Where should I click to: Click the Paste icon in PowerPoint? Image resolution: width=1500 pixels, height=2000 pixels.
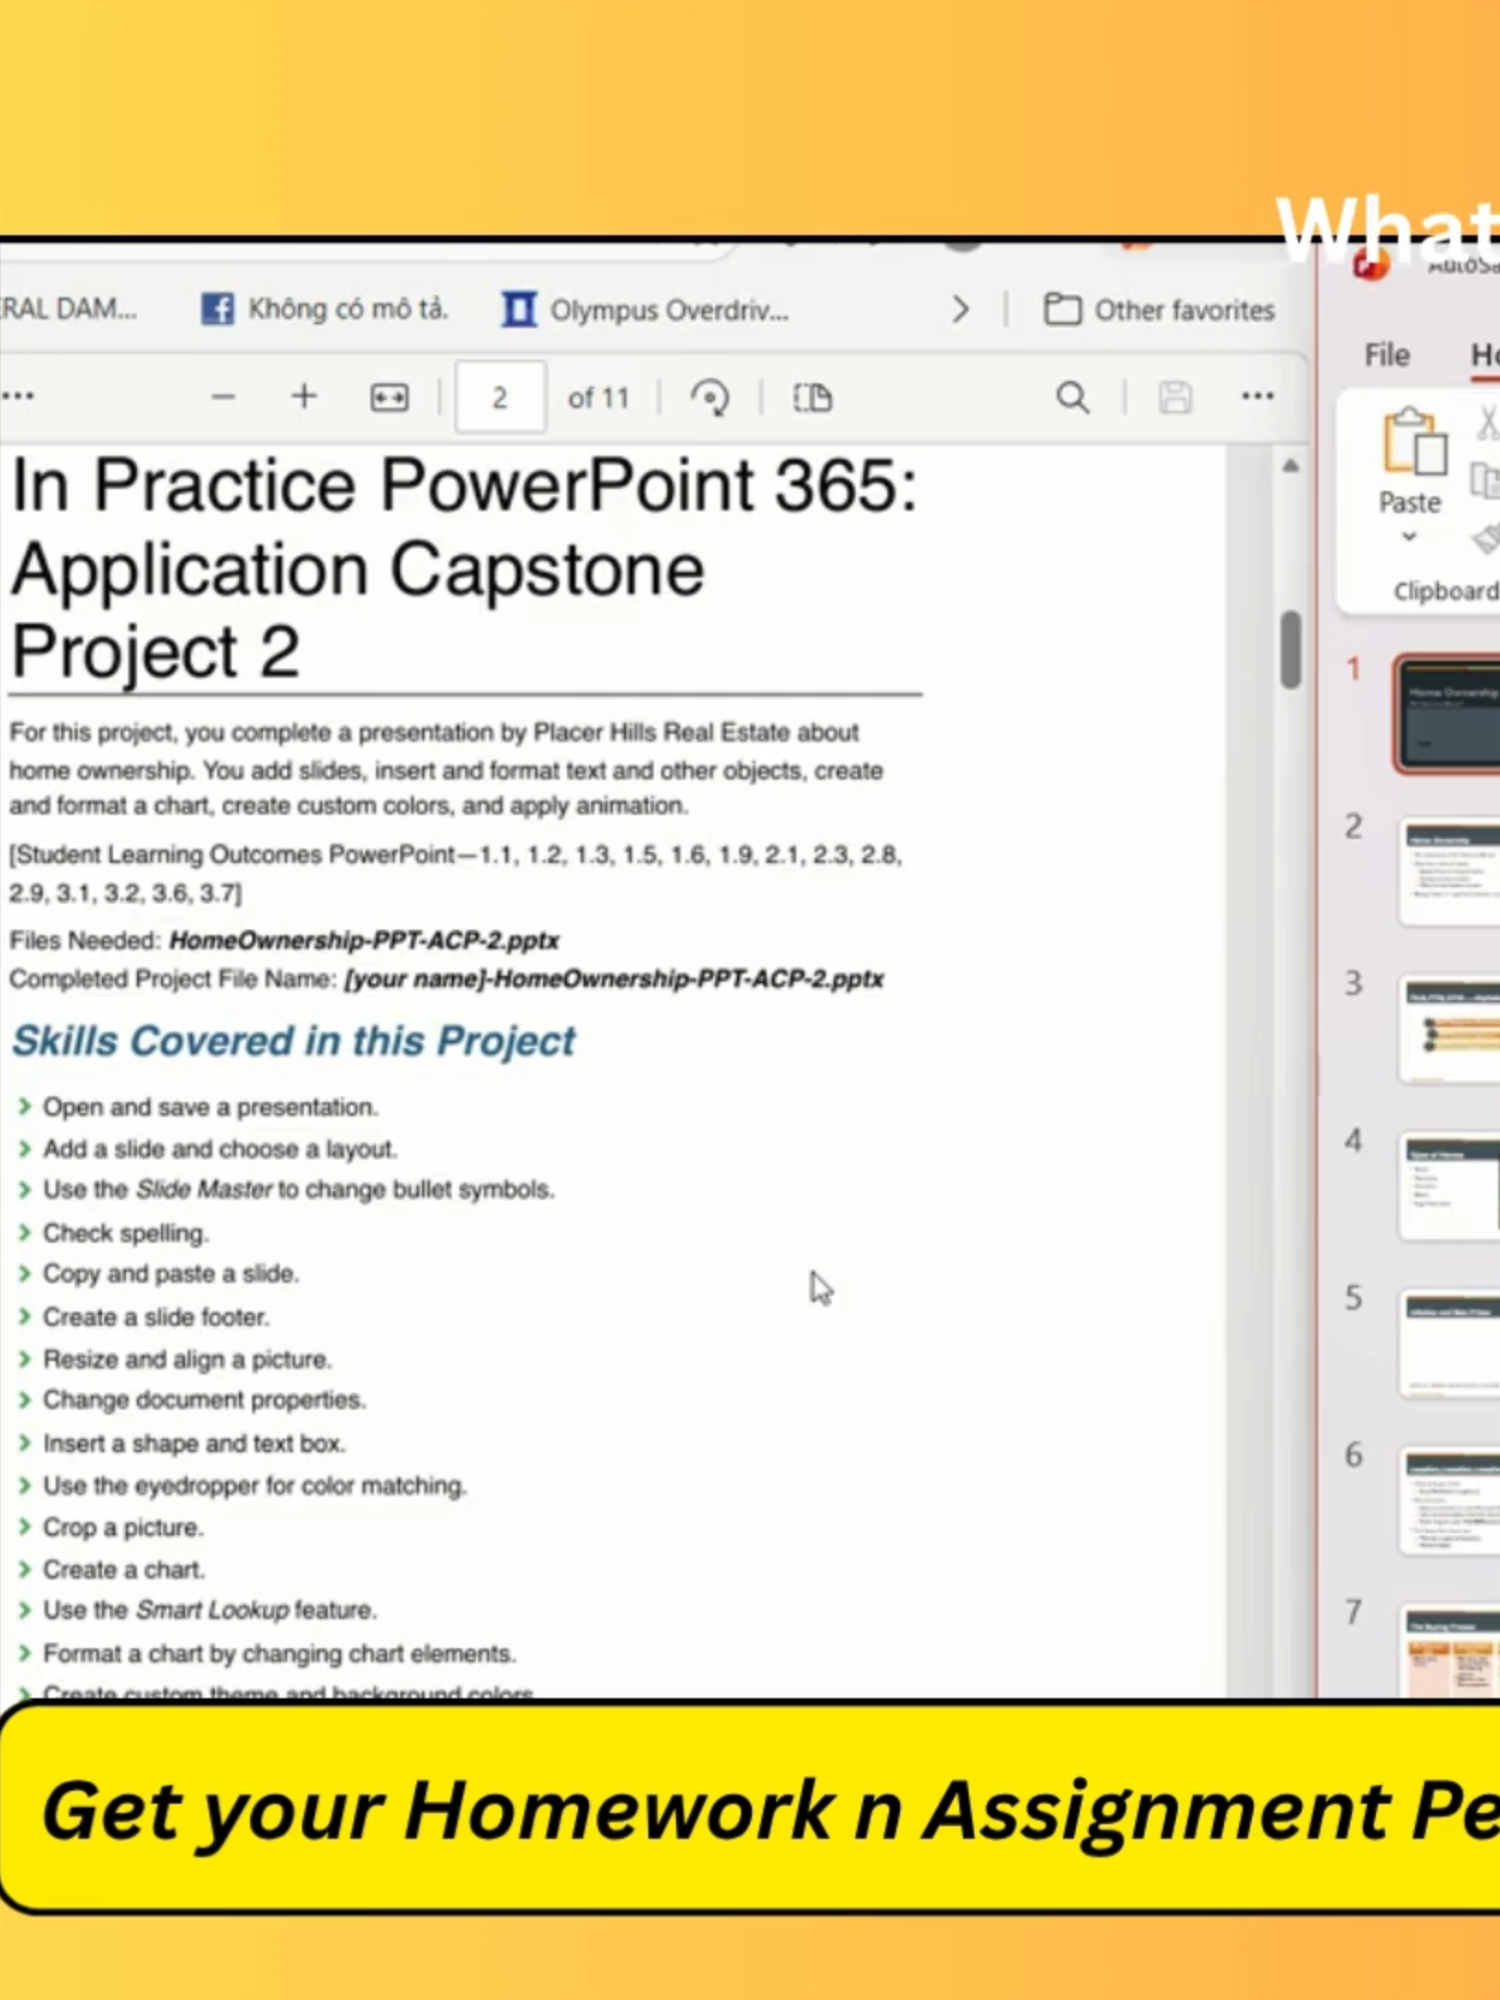(1414, 442)
